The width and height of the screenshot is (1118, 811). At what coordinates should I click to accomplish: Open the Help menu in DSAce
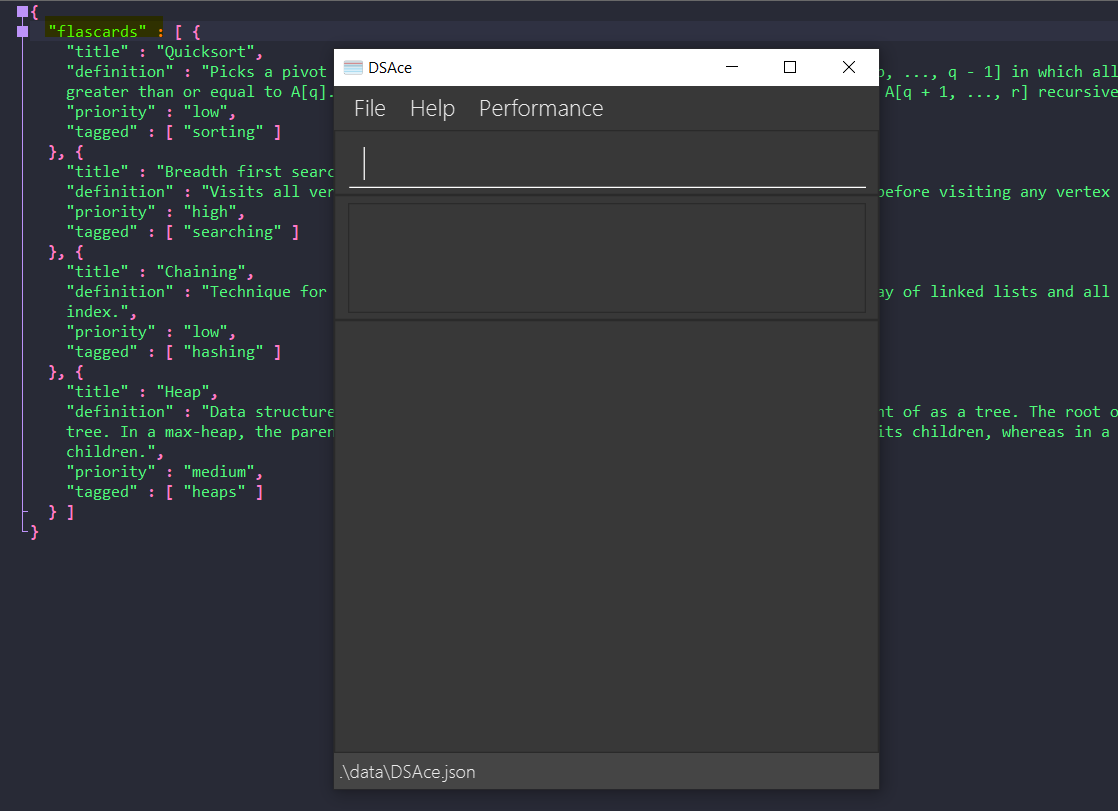(432, 108)
